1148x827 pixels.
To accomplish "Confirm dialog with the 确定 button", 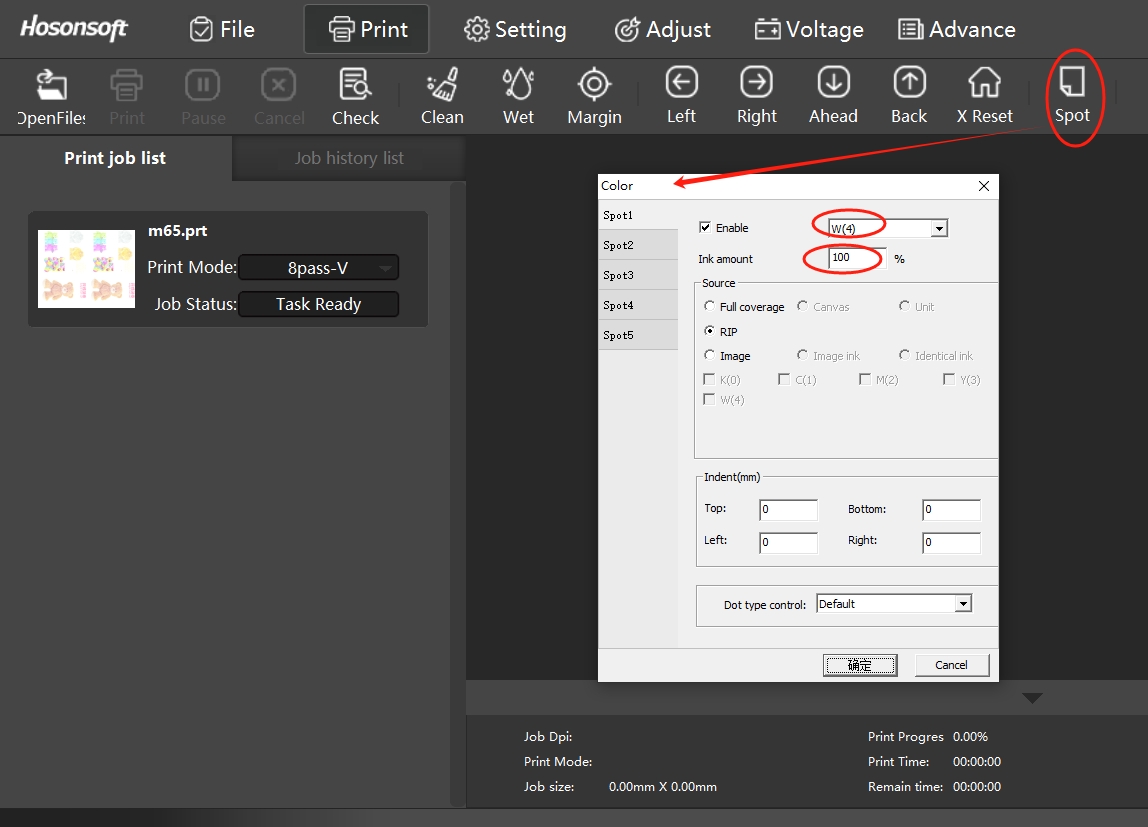I will point(860,665).
